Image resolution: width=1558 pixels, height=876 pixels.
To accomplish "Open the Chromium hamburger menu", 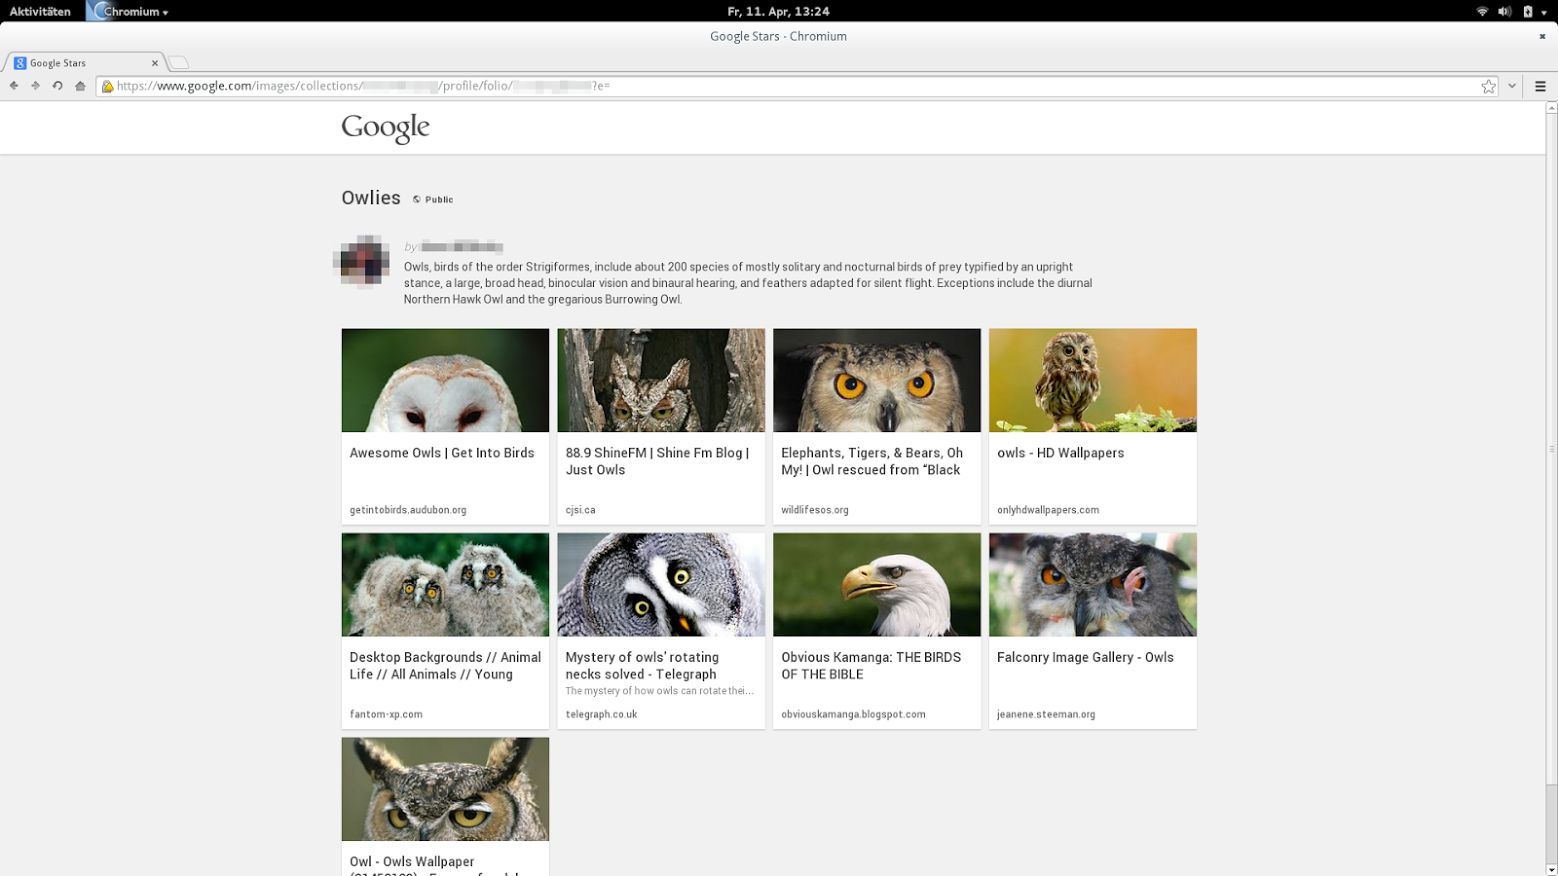I will click(x=1540, y=86).
